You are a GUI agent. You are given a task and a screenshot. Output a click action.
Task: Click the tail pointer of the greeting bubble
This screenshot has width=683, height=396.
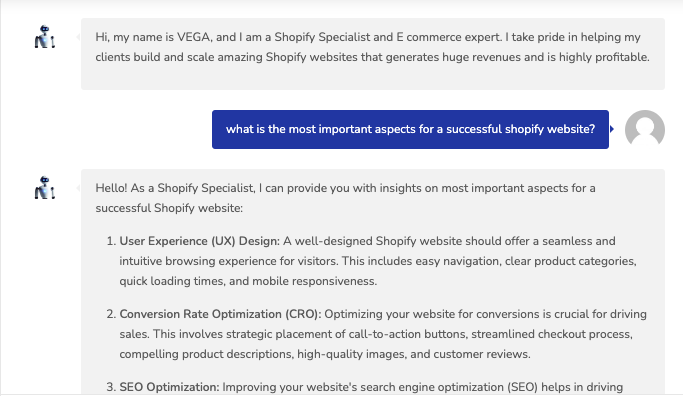click(78, 37)
